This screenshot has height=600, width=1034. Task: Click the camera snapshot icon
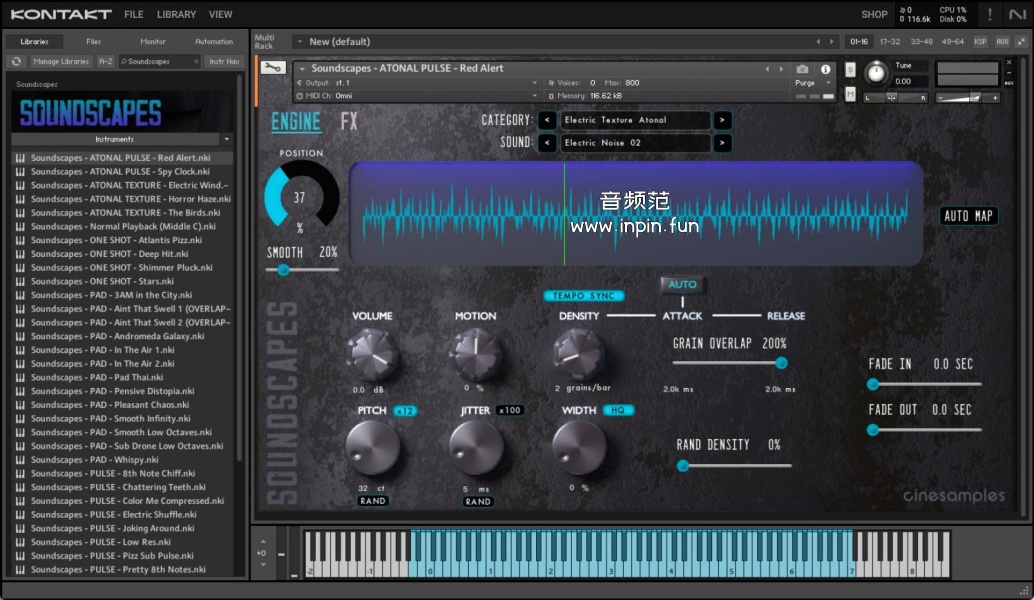click(802, 69)
